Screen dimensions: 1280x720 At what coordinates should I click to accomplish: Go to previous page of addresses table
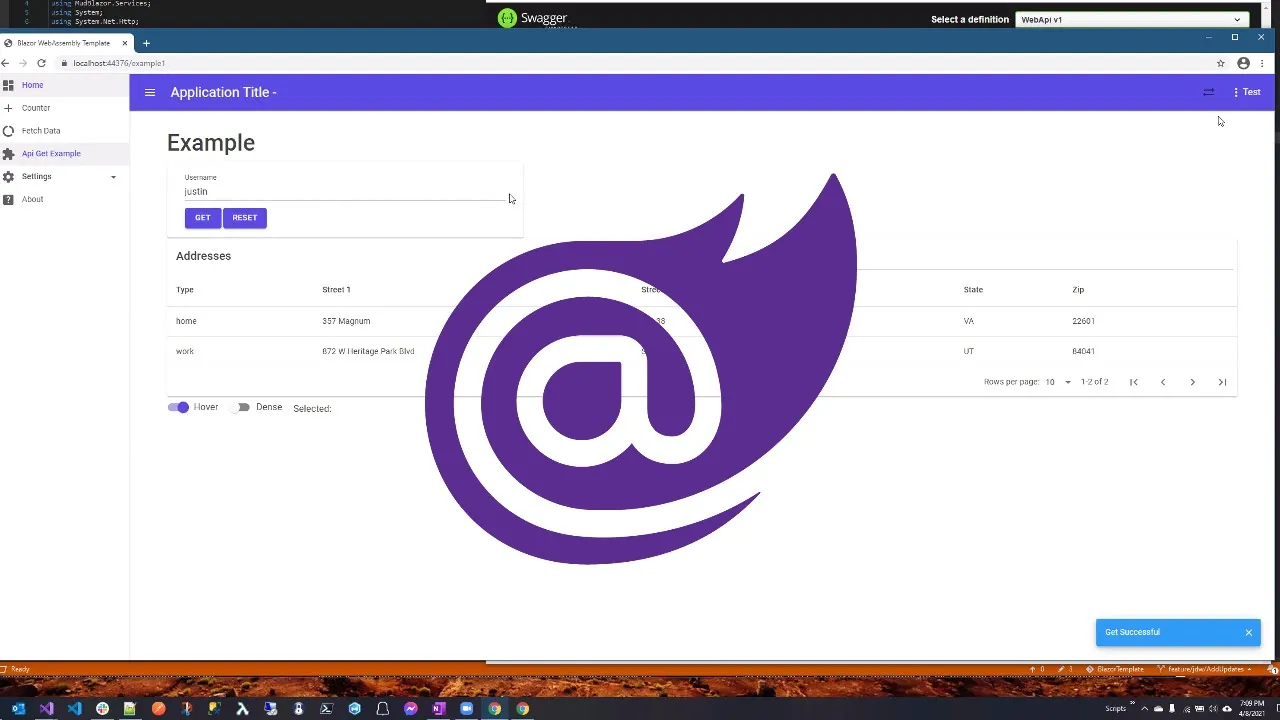pos(1163,382)
